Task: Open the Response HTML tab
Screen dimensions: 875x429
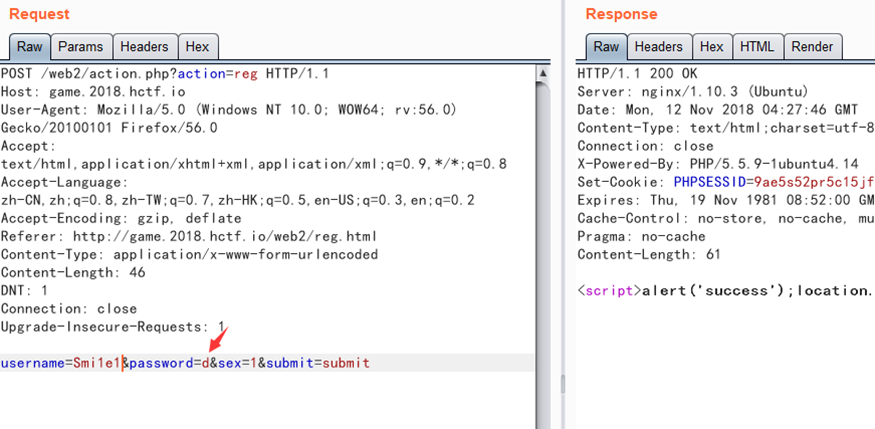Action: [757, 47]
